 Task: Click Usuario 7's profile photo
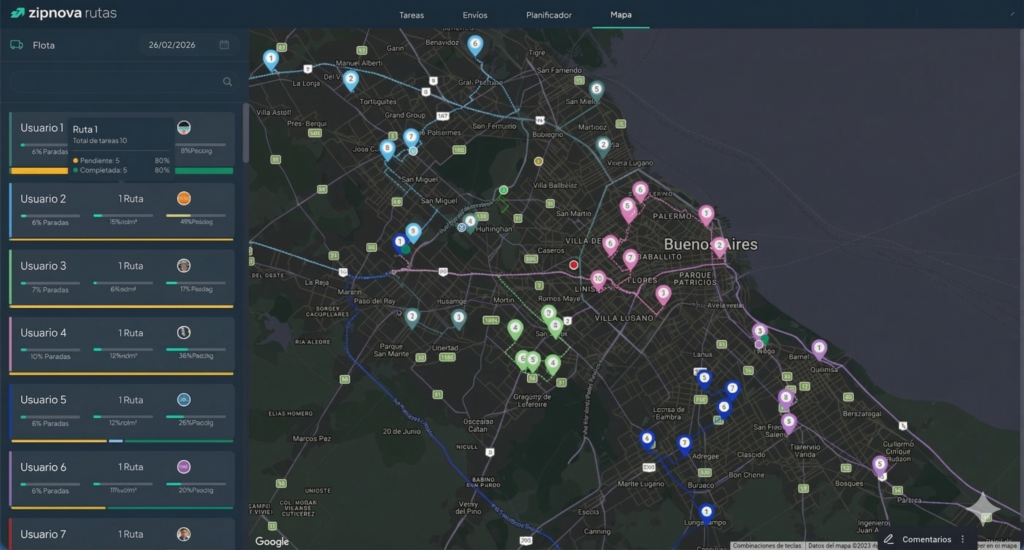[x=184, y=534]
